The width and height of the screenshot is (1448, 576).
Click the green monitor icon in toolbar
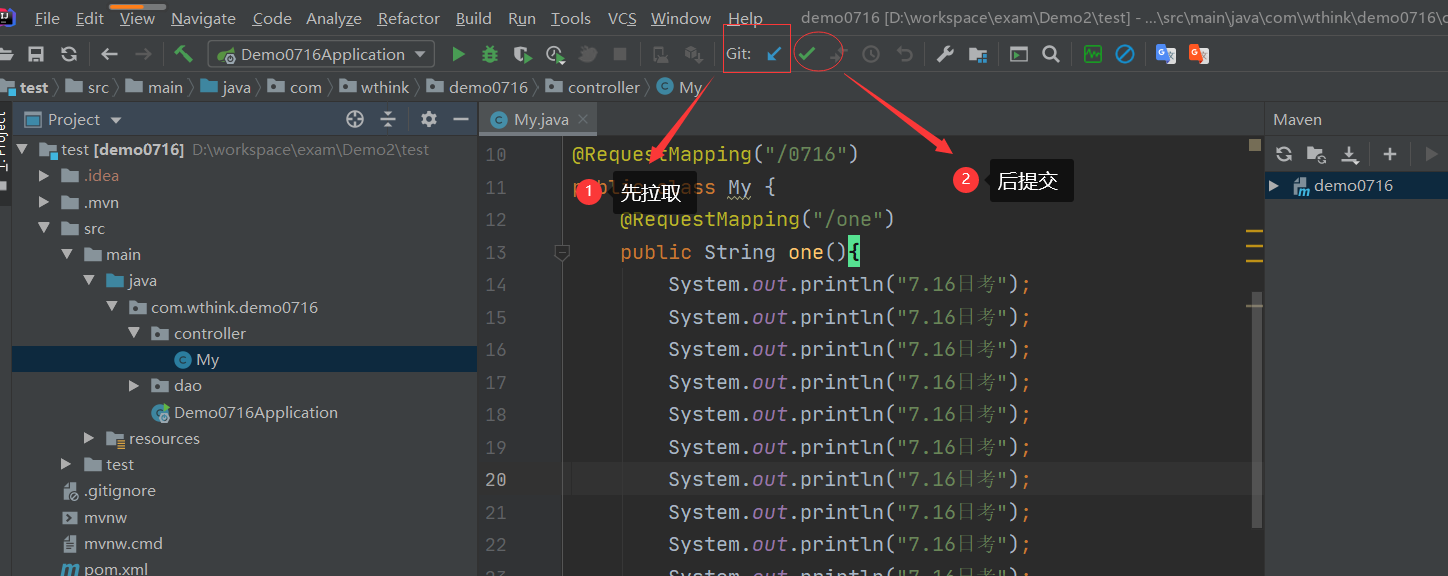tap(1092, 54)
